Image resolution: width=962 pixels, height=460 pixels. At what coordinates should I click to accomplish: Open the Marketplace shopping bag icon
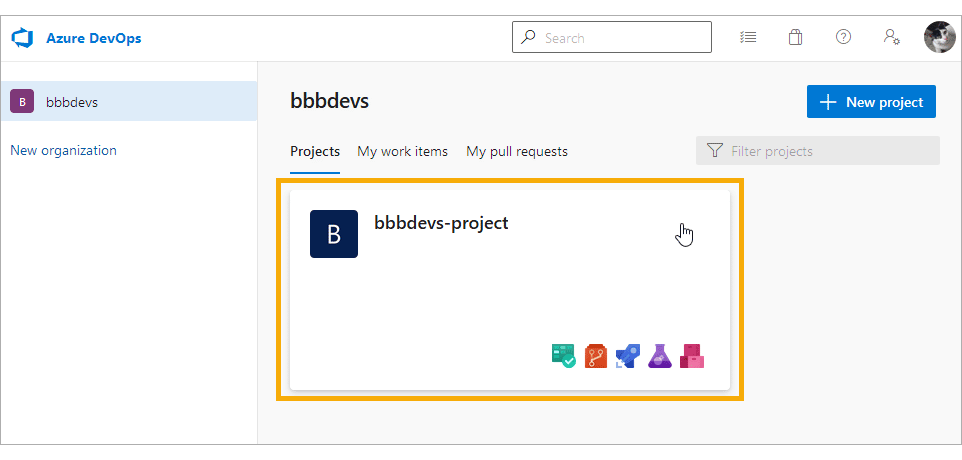click(795, 37)
